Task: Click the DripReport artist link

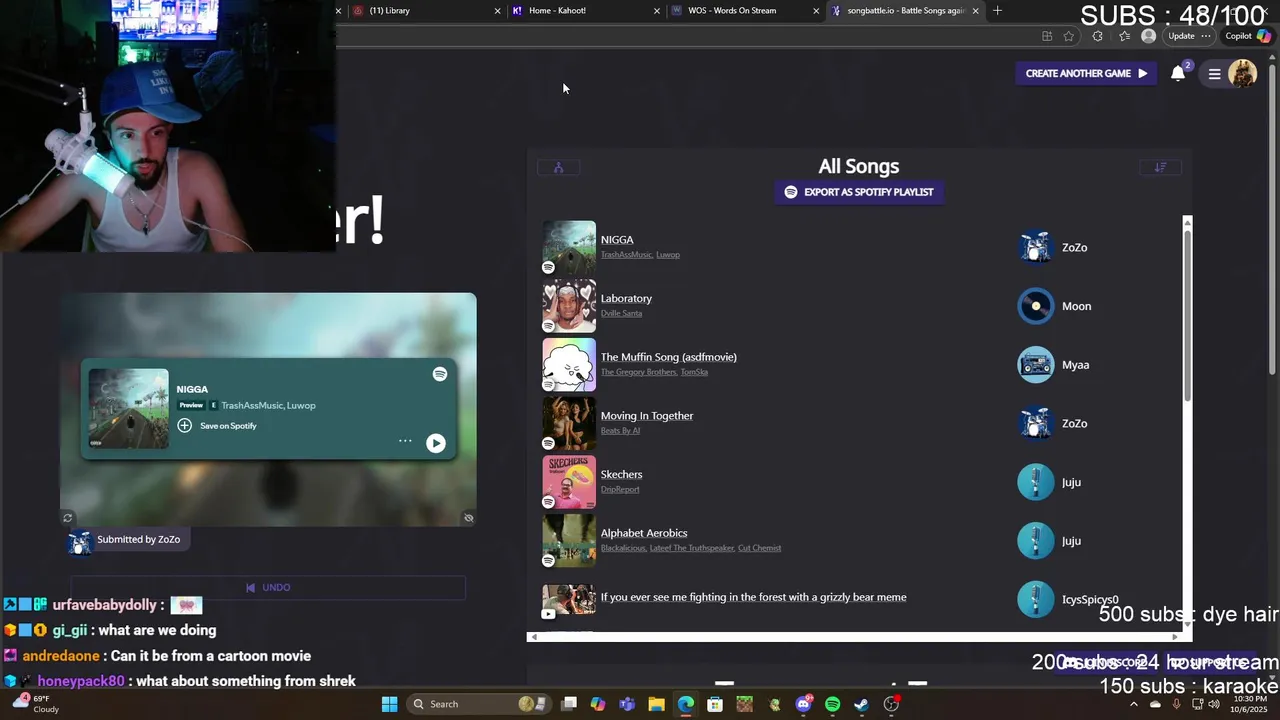Action: pyautogui.click(x=620, y=489)
